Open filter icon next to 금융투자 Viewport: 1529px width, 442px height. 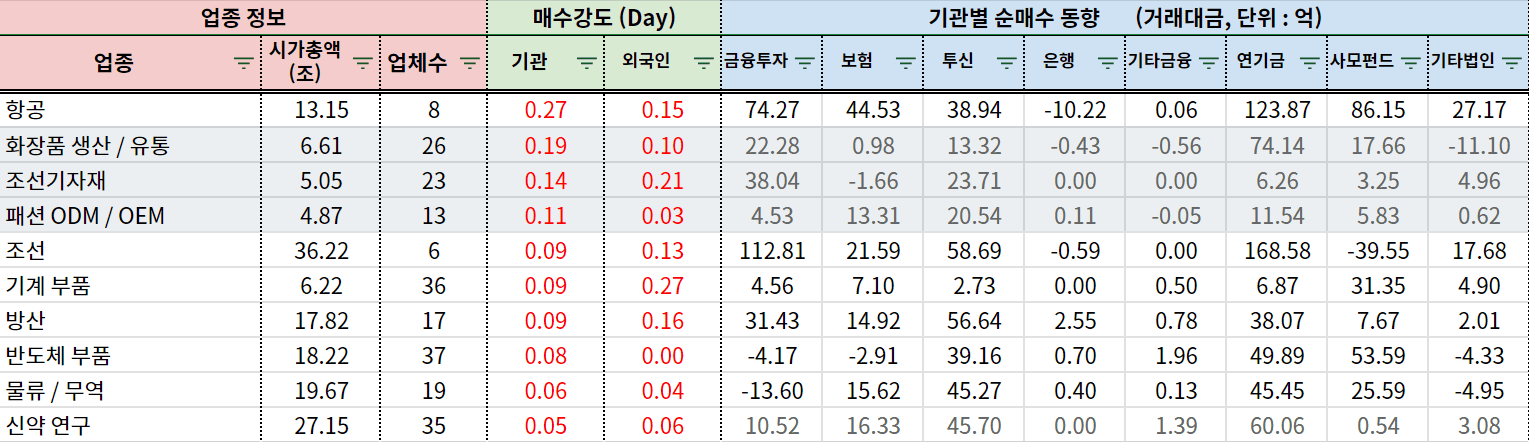tap(803, 62)
